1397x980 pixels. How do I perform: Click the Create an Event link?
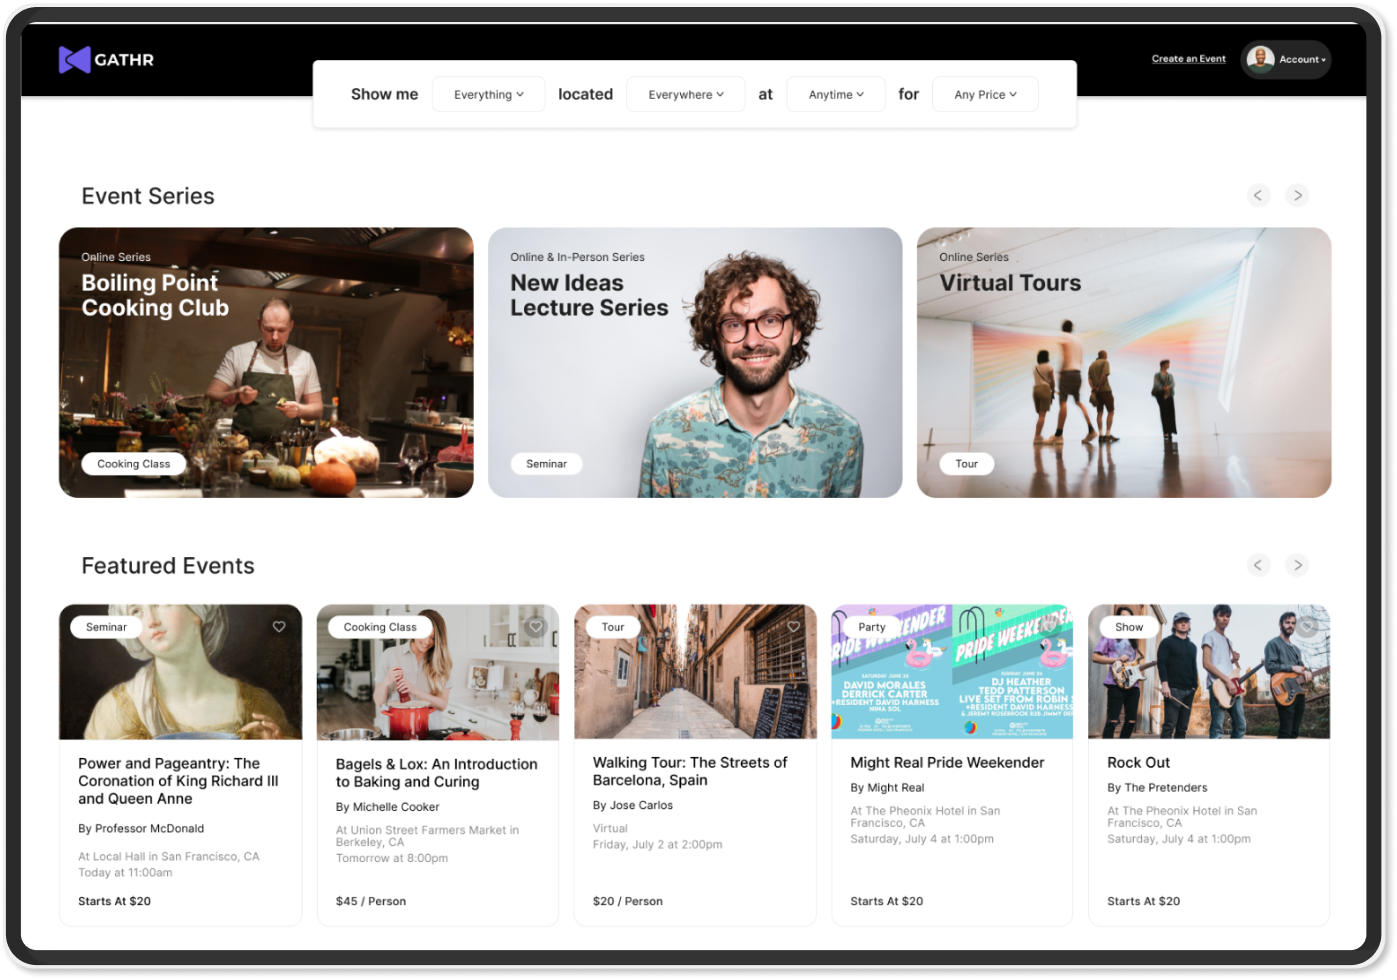pos(1188,59)
